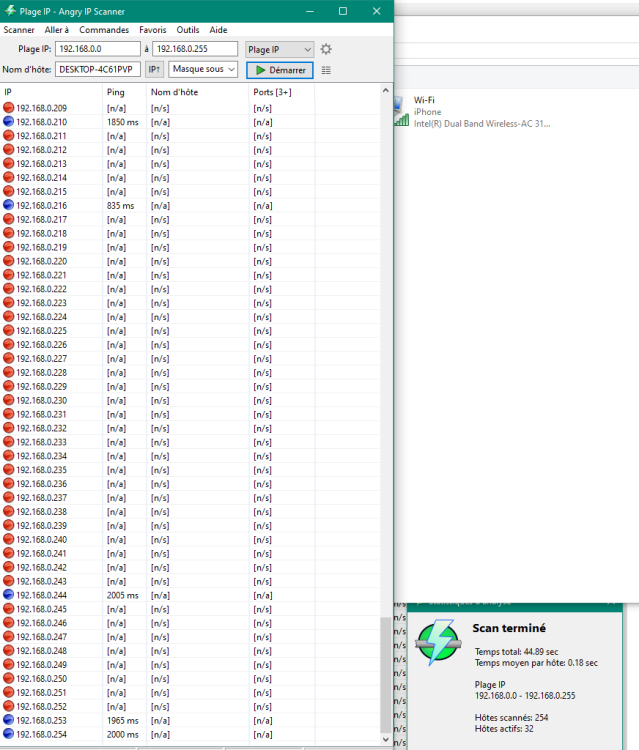
Task: Click the blue alive icon for 192.168.0.210
Action: point(8,121)
